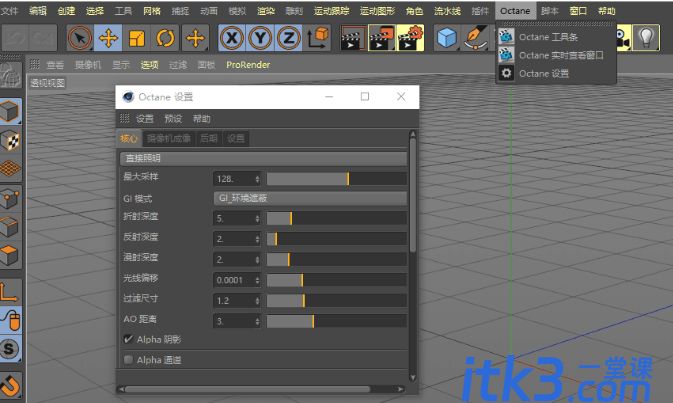Activate the Move tool in toolbar
This screenshot has width=673, height=403.
[108, 38]
